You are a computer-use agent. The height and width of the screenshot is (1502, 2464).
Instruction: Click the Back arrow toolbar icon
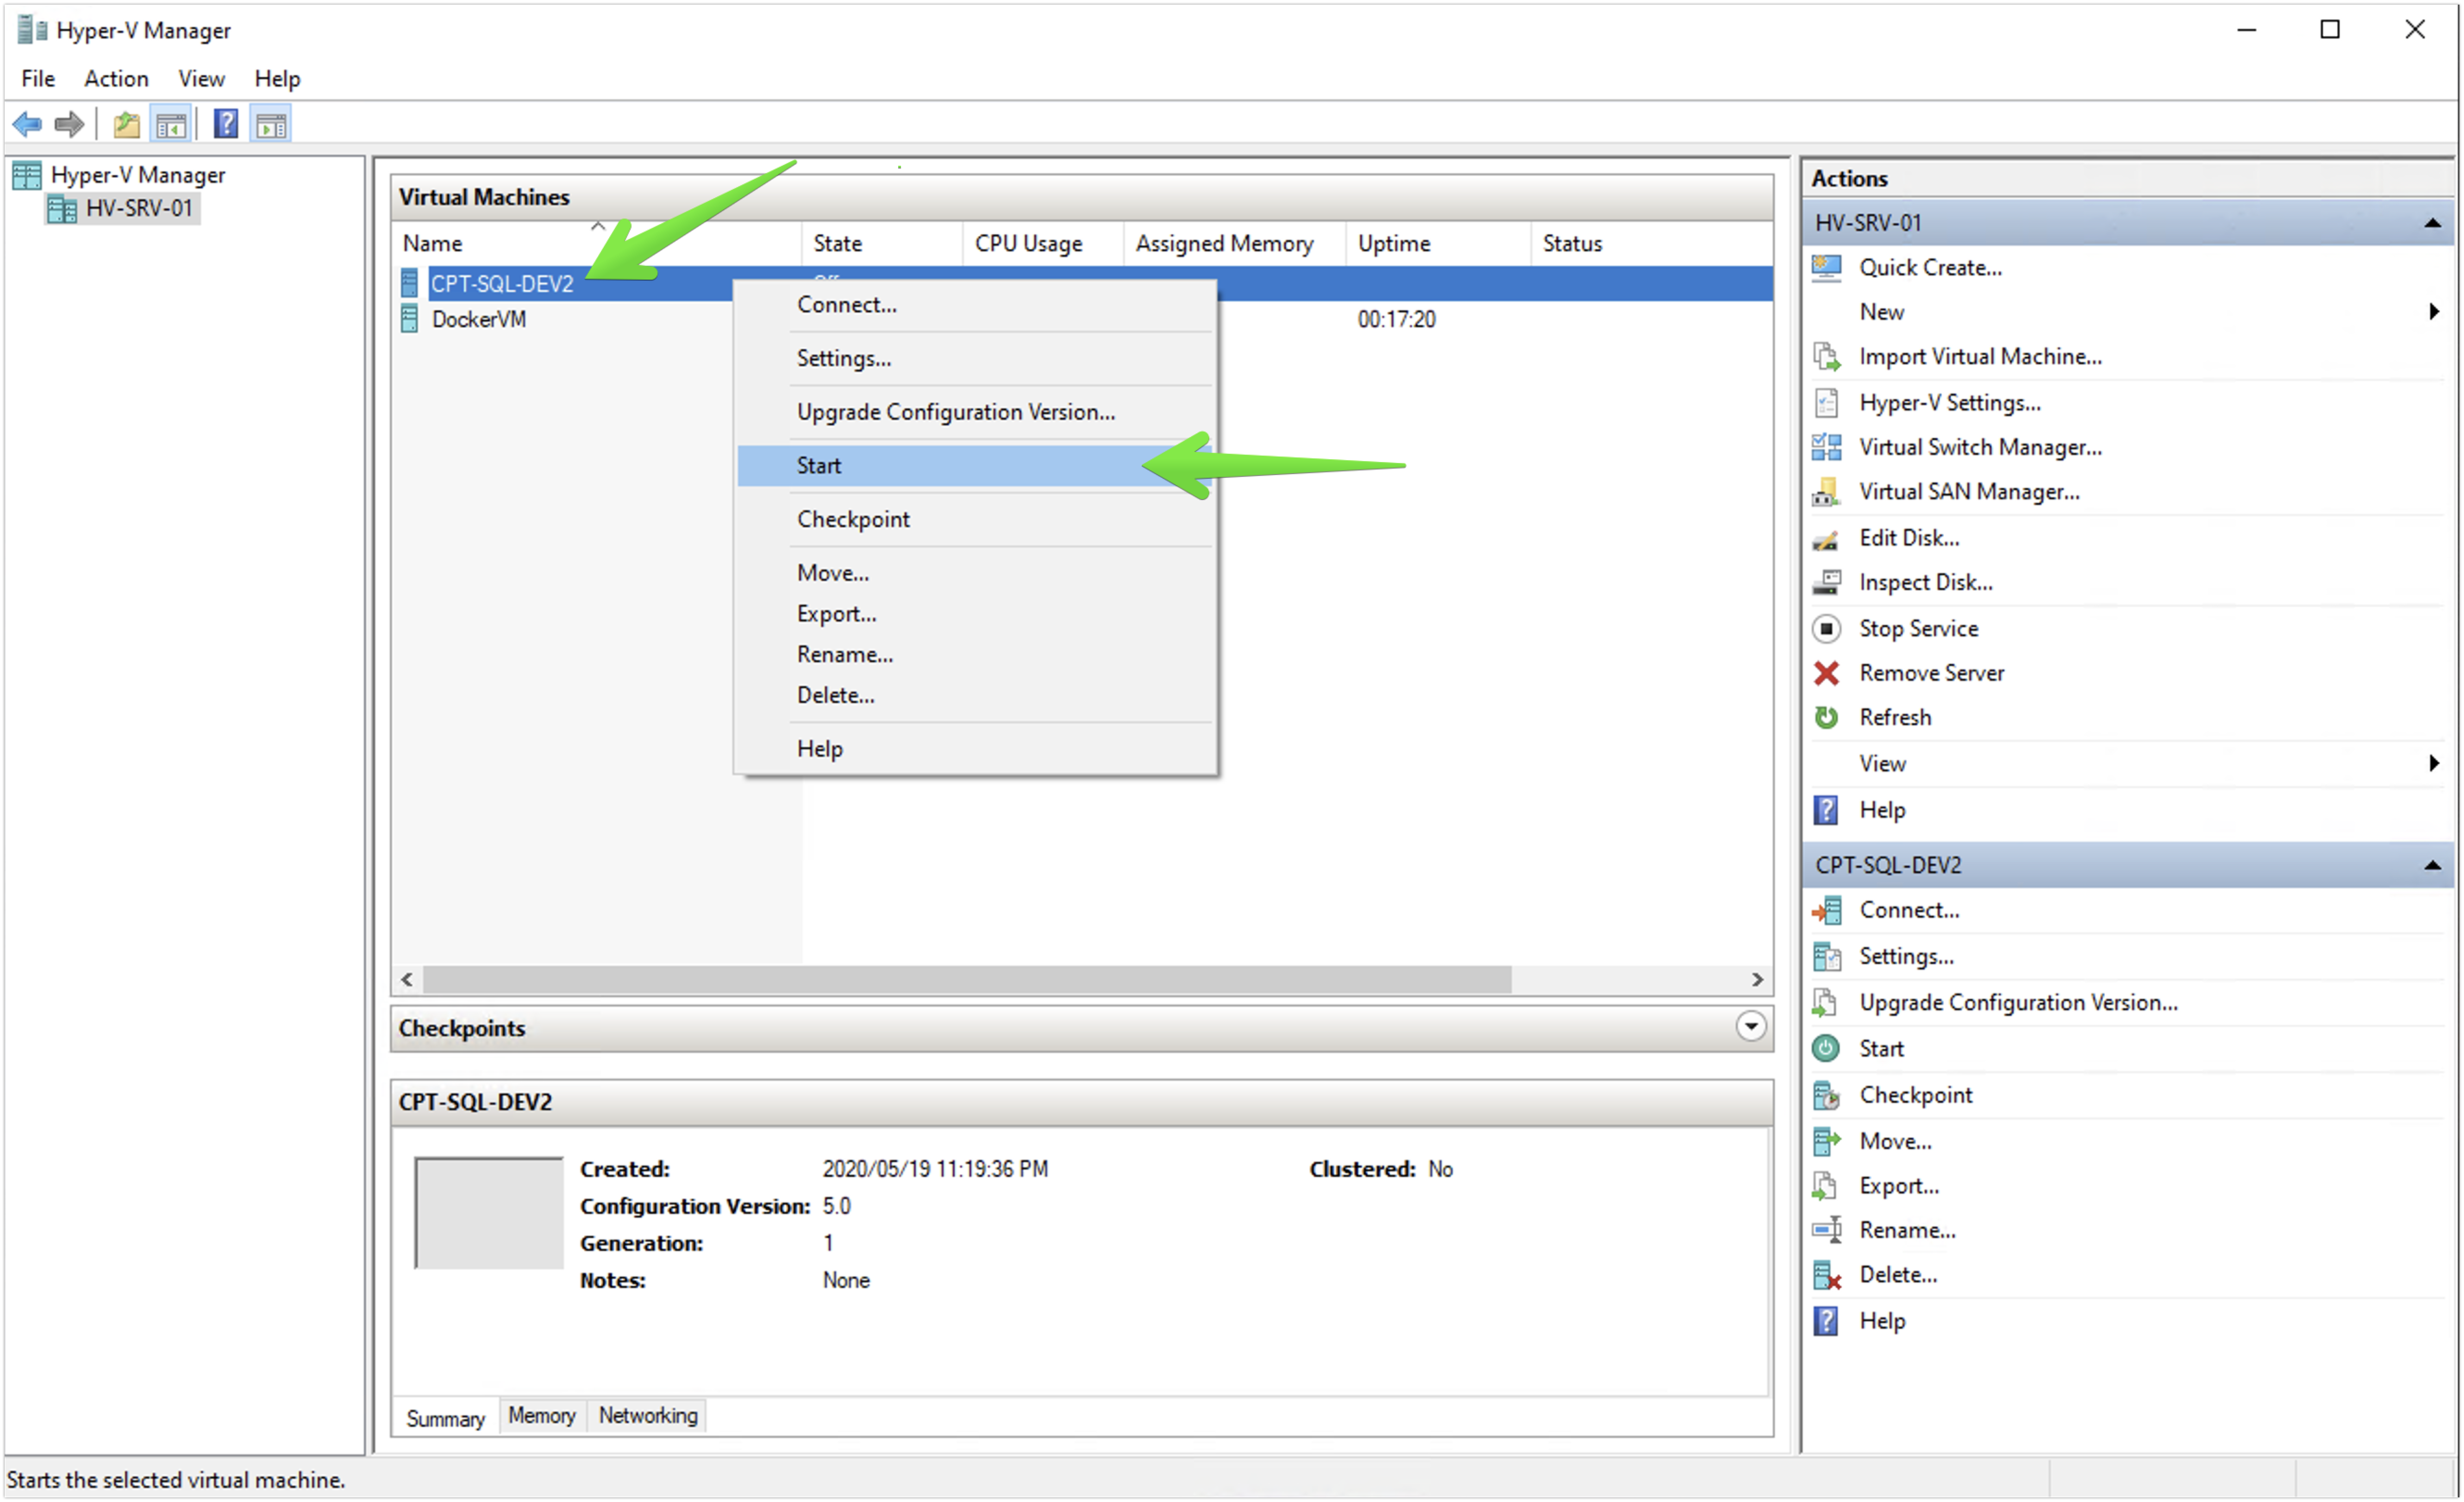point(27,124)
